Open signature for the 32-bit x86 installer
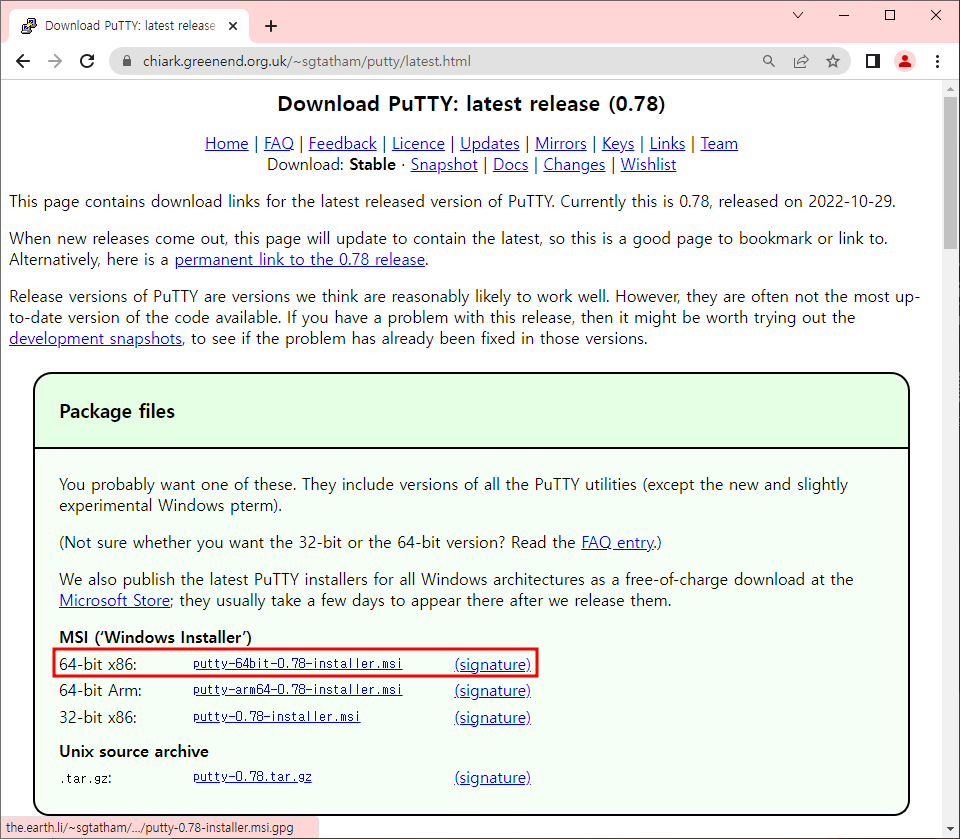Screen dimensions: 960x839 [492, 718]
